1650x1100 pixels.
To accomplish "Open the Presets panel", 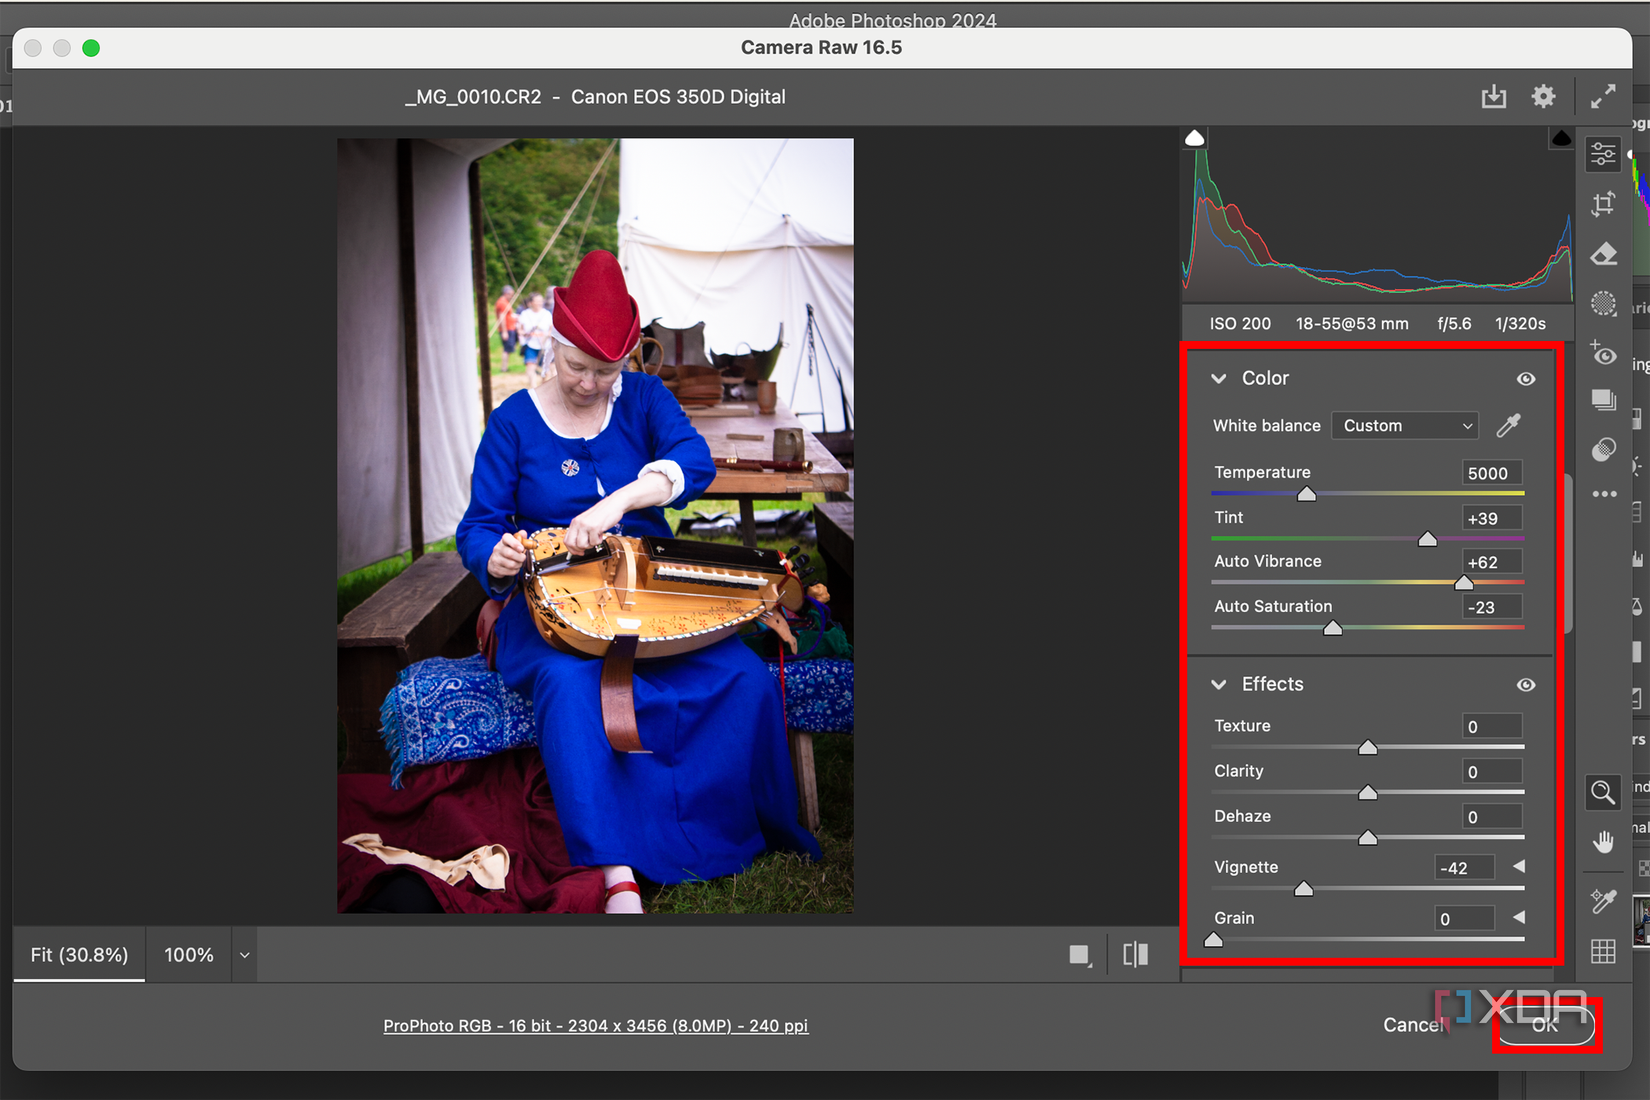I will tap(1603, 399).
